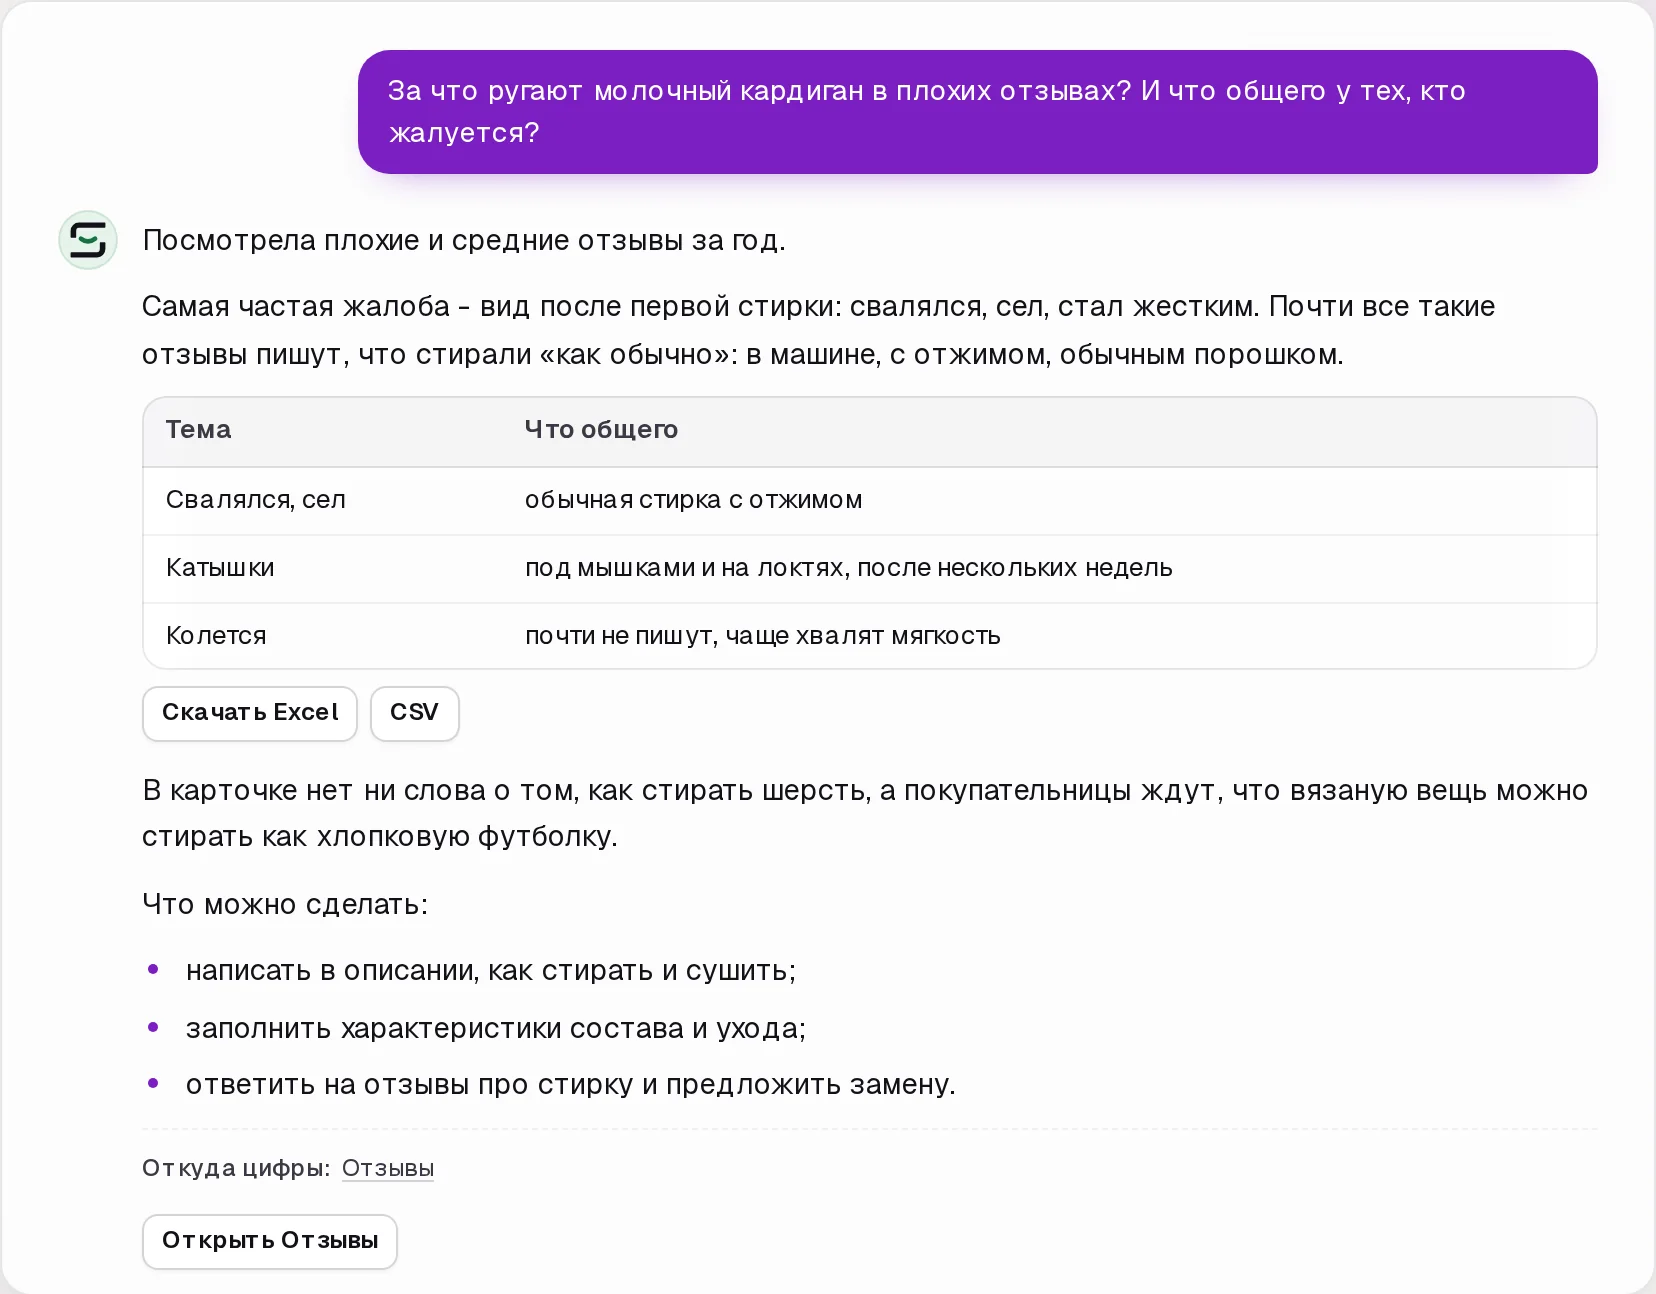Viewport: 1656px width, 1294px height.
Task: Click the bullet about ответить на отзывы
Action: click(x=570, y=1085)
